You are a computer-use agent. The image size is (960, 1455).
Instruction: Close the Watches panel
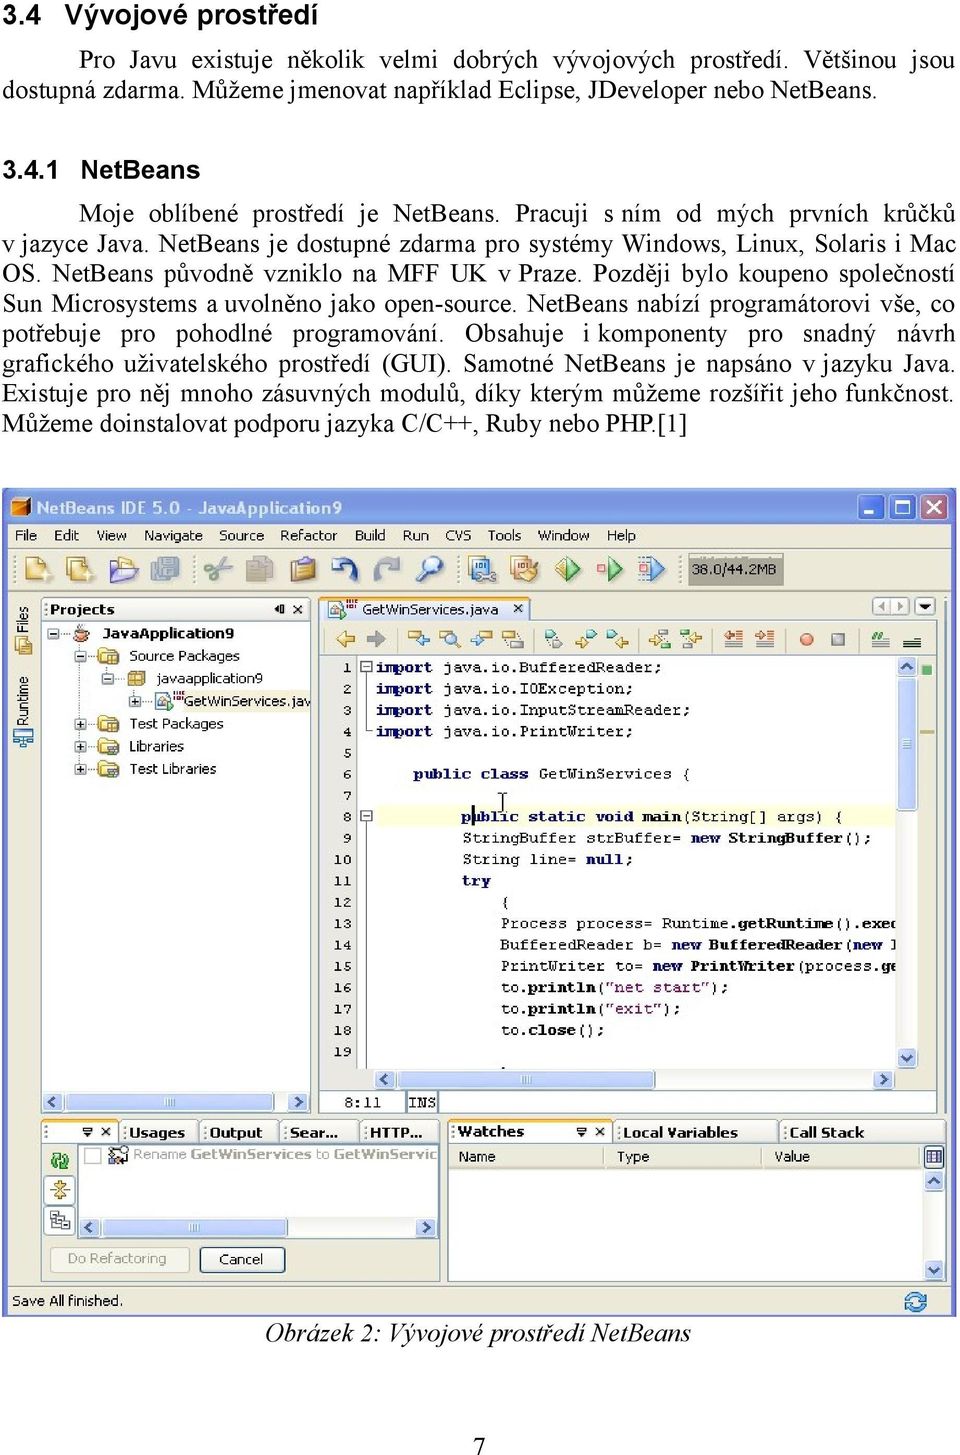pyautogui.click(x=599, y=1132)
